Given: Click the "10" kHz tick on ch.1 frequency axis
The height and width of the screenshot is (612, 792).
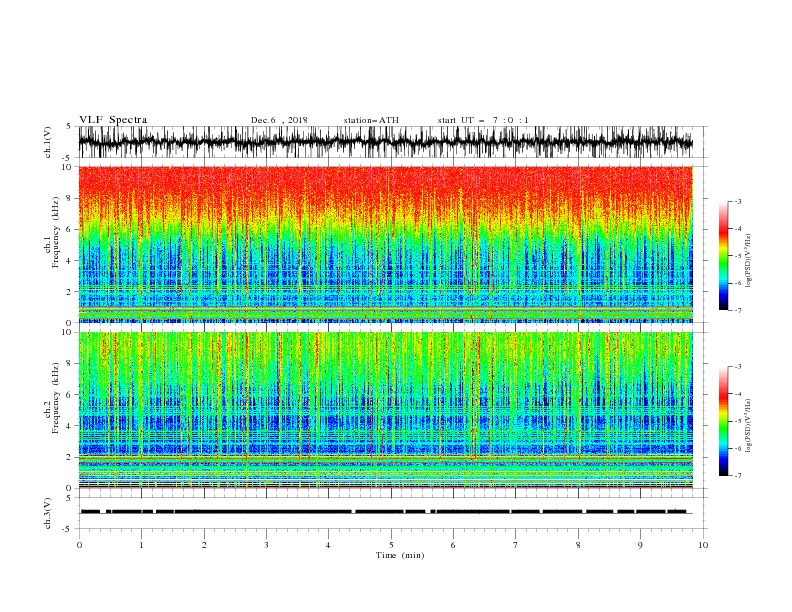Looking at the screenshot, I should (67, 167).
